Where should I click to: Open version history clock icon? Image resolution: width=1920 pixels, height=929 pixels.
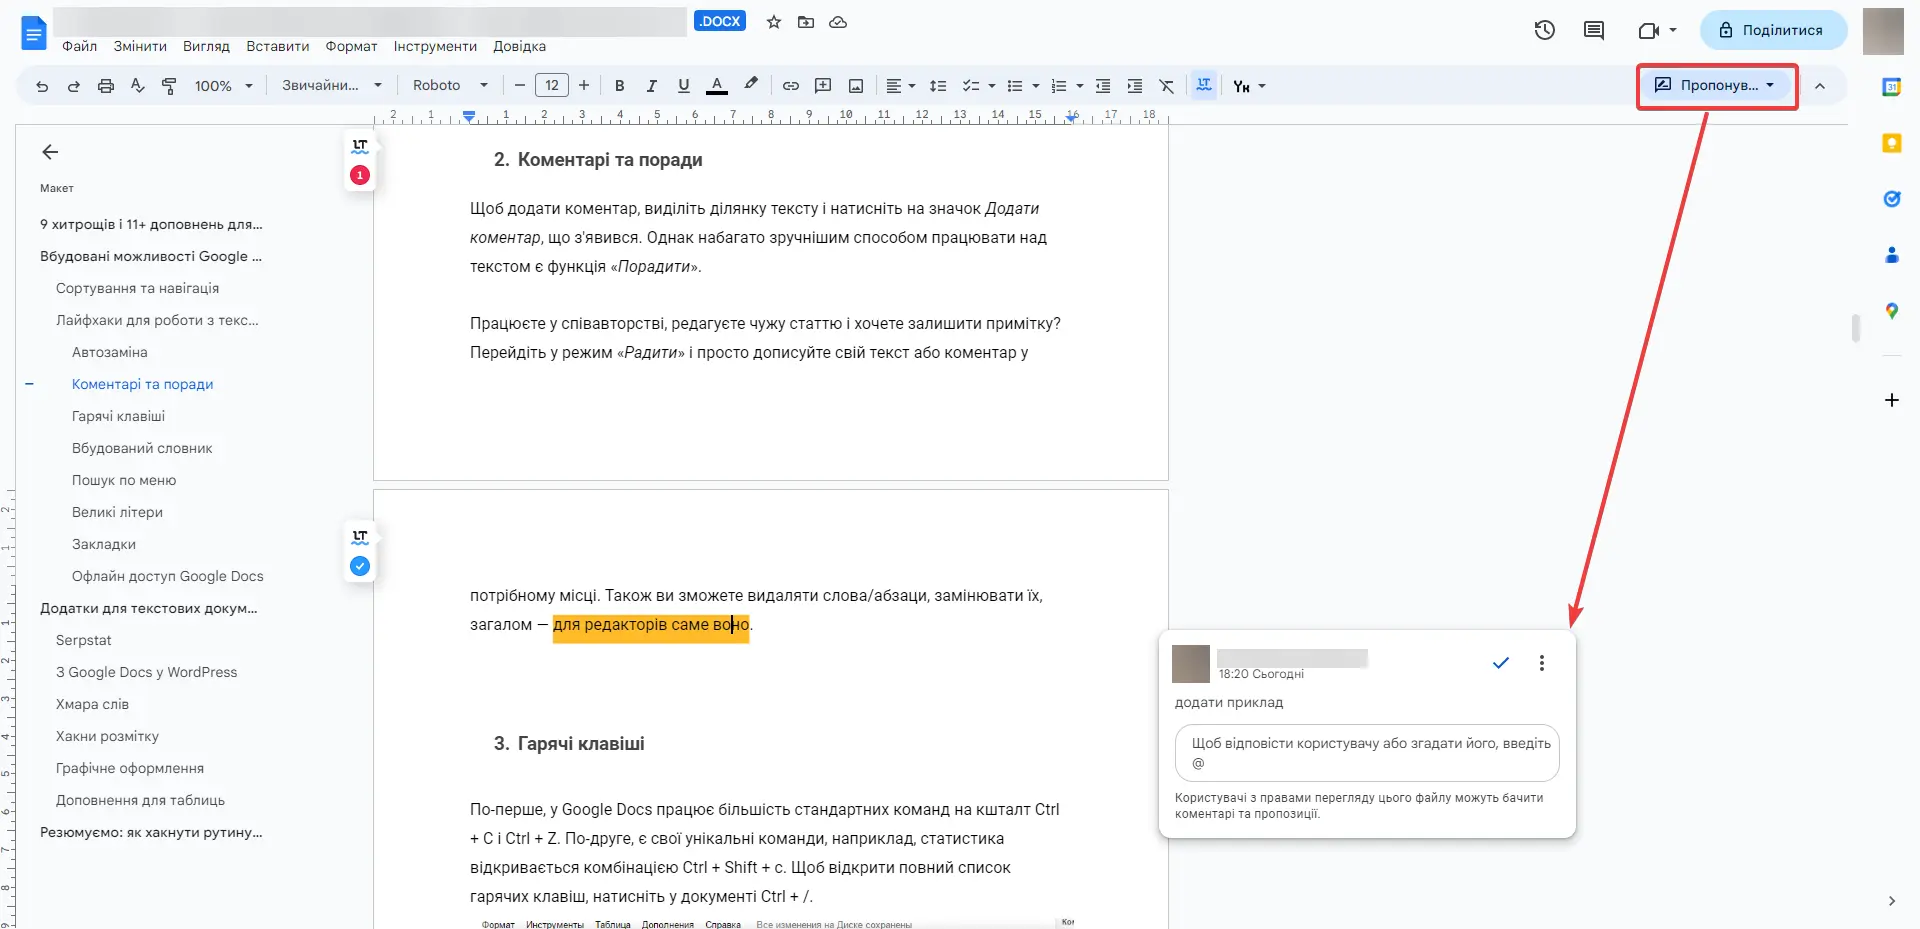[x=1545, y=30]
